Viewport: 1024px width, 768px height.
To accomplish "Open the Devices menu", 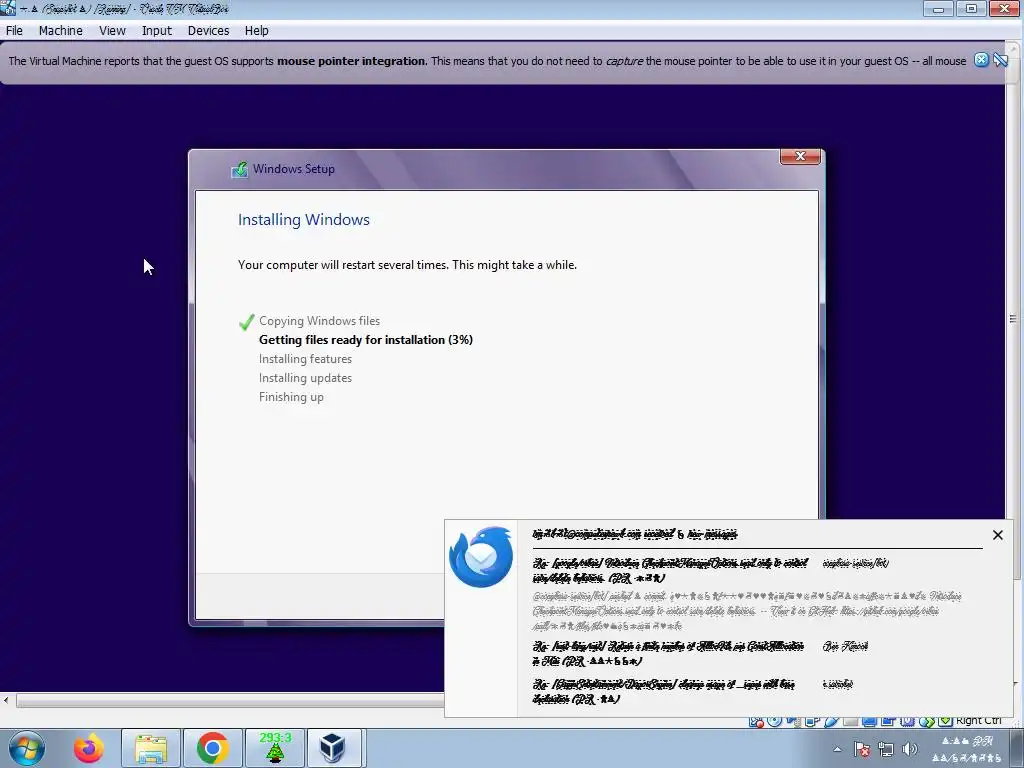I will [208, 31].
